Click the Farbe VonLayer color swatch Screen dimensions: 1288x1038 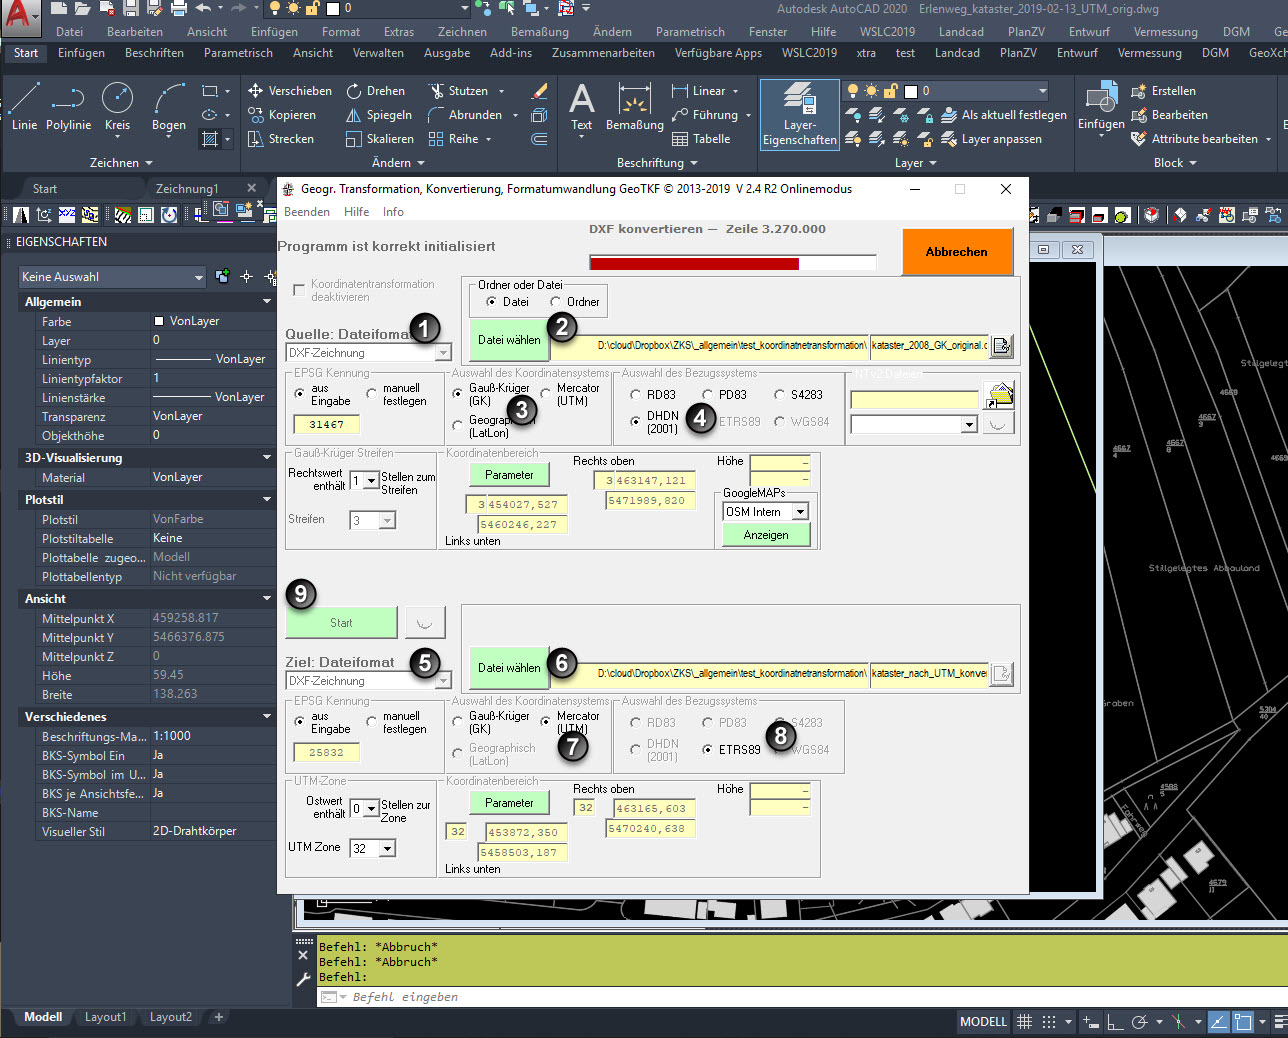point(158,321)
